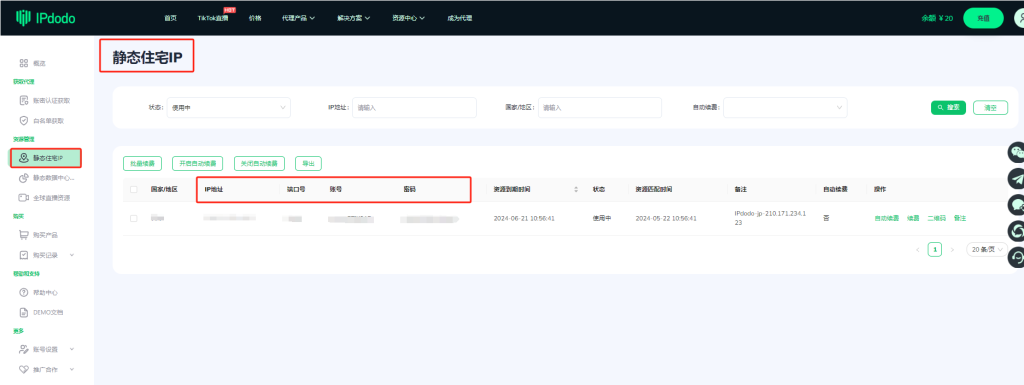Select page 1 in pagination
1024x385 pixels.
coord(935,249)
